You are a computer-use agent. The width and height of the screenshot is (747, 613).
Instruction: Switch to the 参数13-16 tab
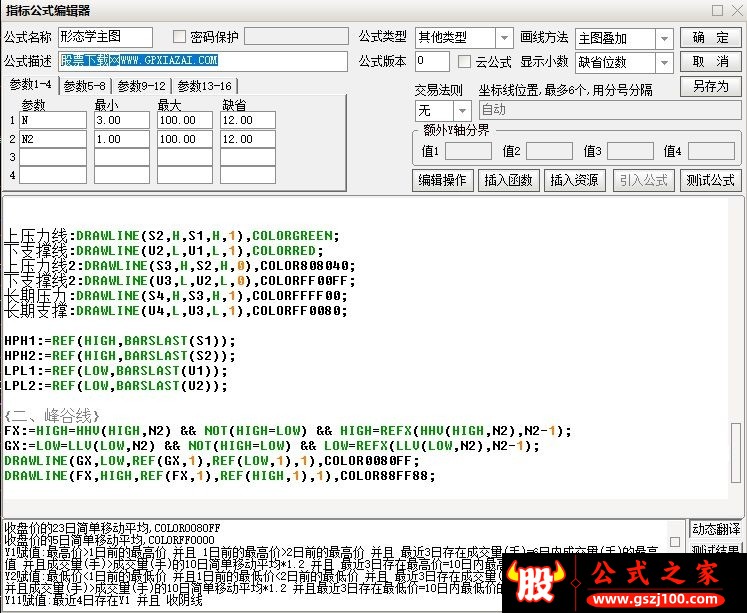click(x=204, y=86)
